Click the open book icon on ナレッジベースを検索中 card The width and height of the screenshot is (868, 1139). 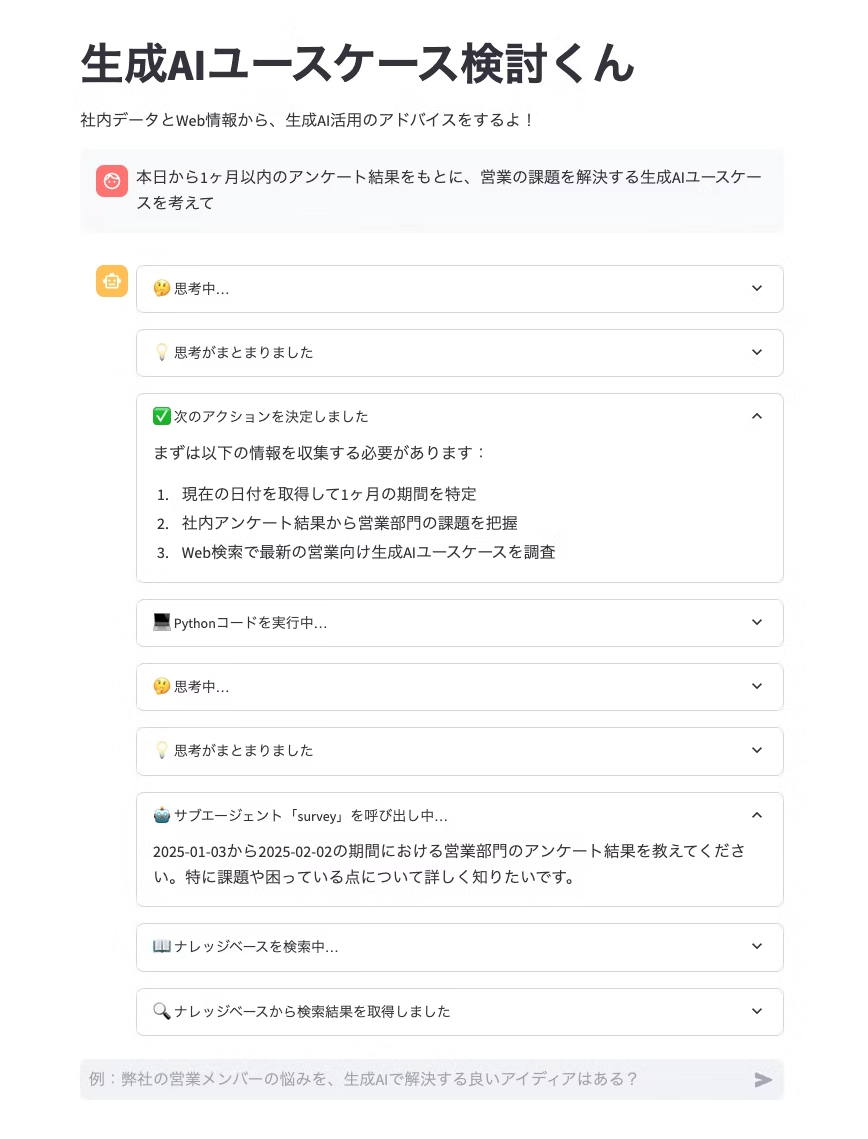(163, 947)
